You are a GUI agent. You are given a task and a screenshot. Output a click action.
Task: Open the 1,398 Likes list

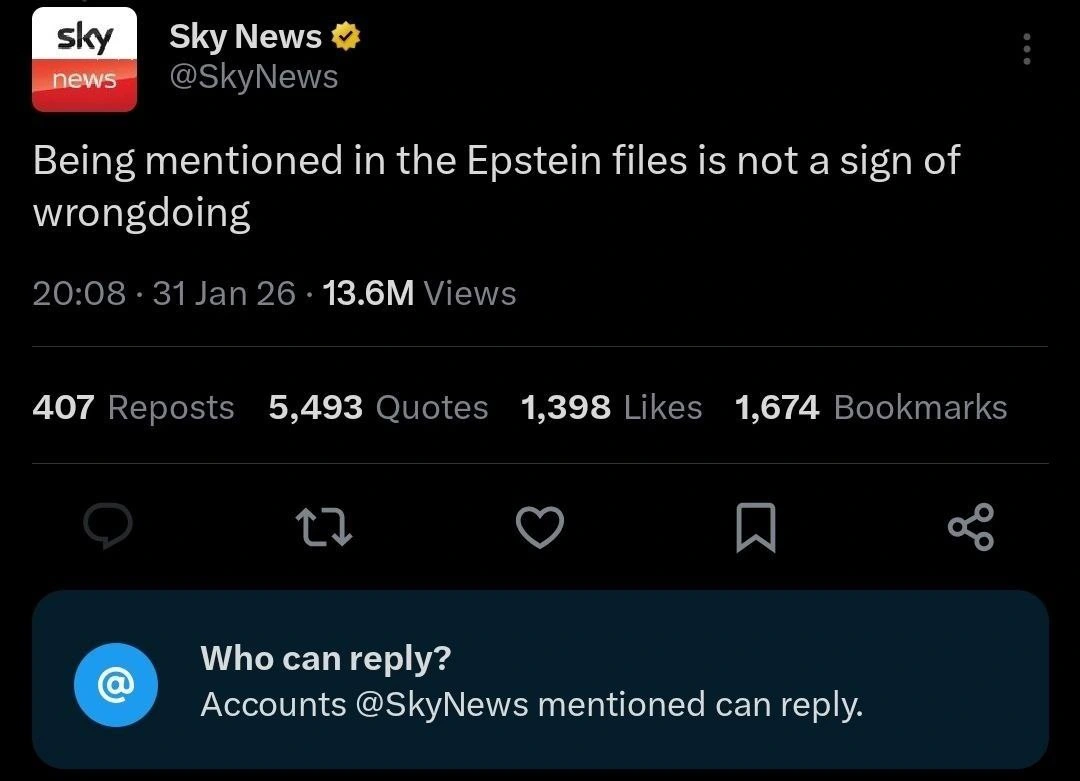coord(611,407)
